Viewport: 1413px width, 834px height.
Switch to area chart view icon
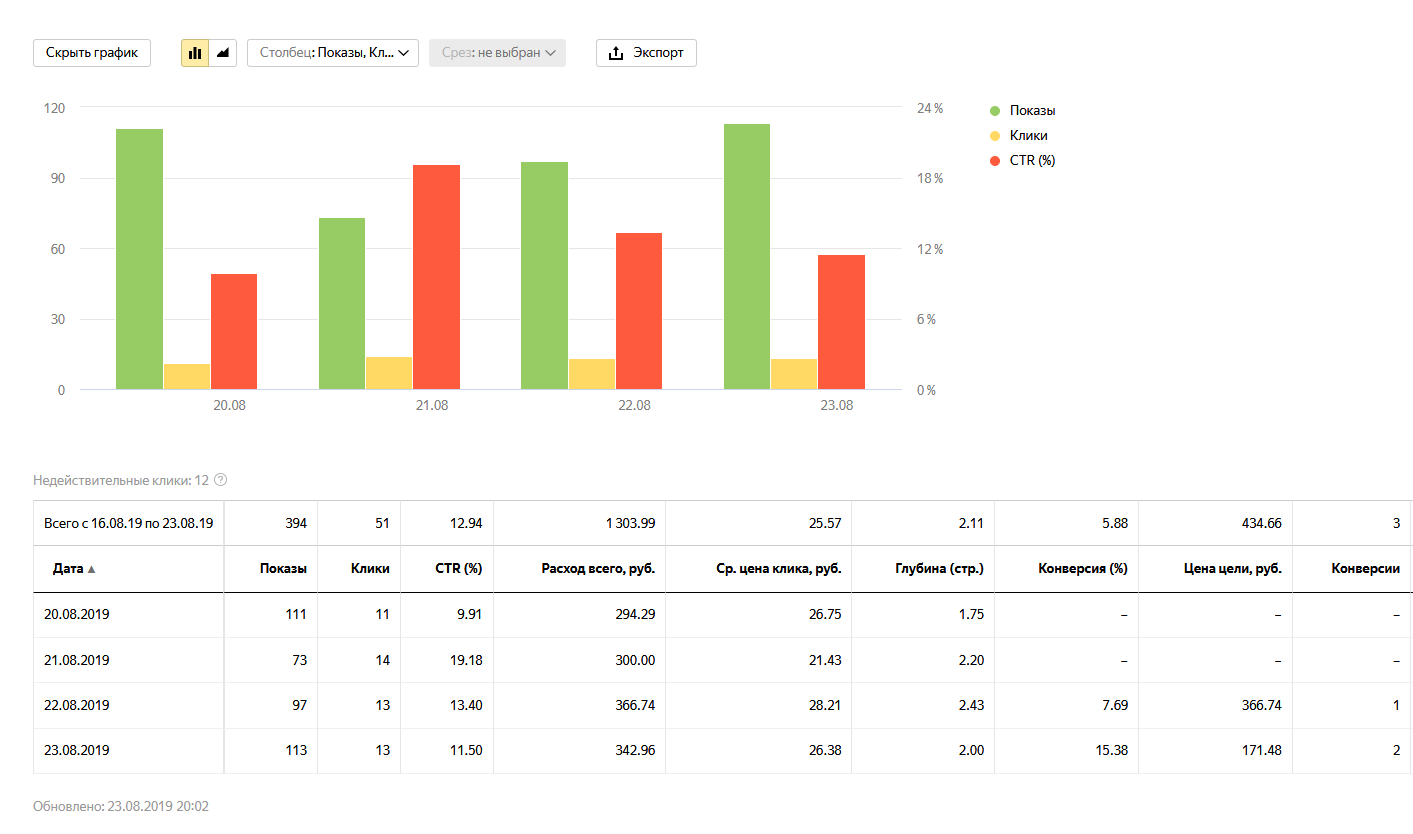(223, 53)
